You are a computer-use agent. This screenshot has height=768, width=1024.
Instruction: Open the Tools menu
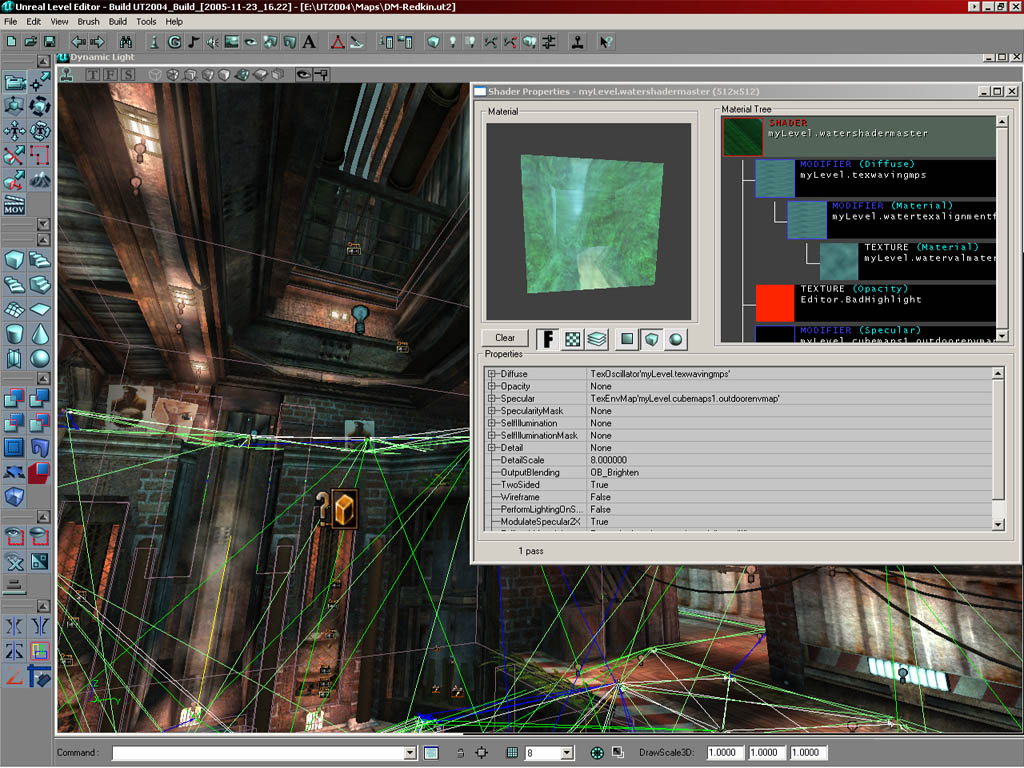(x=146, y=22)
